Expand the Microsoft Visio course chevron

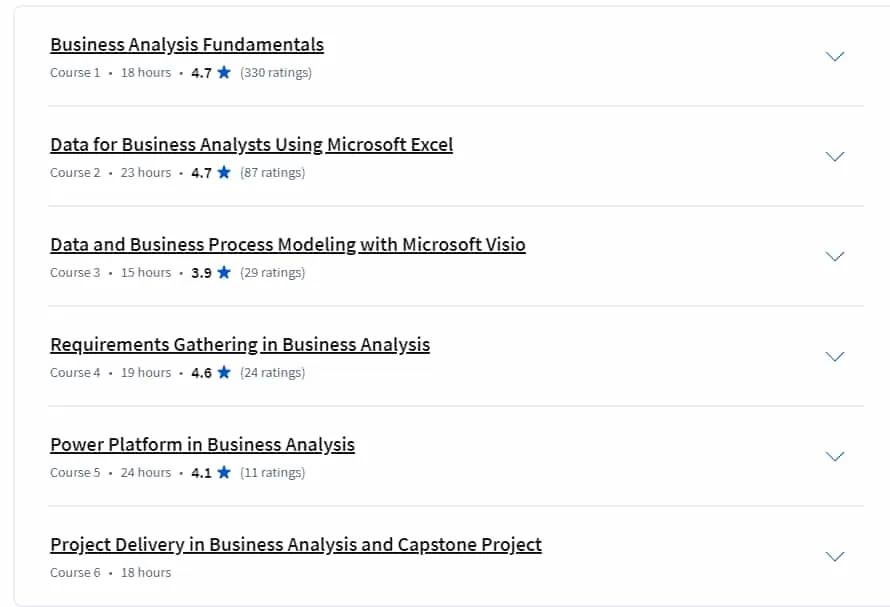pyautogui.click(x=834, y=256)
